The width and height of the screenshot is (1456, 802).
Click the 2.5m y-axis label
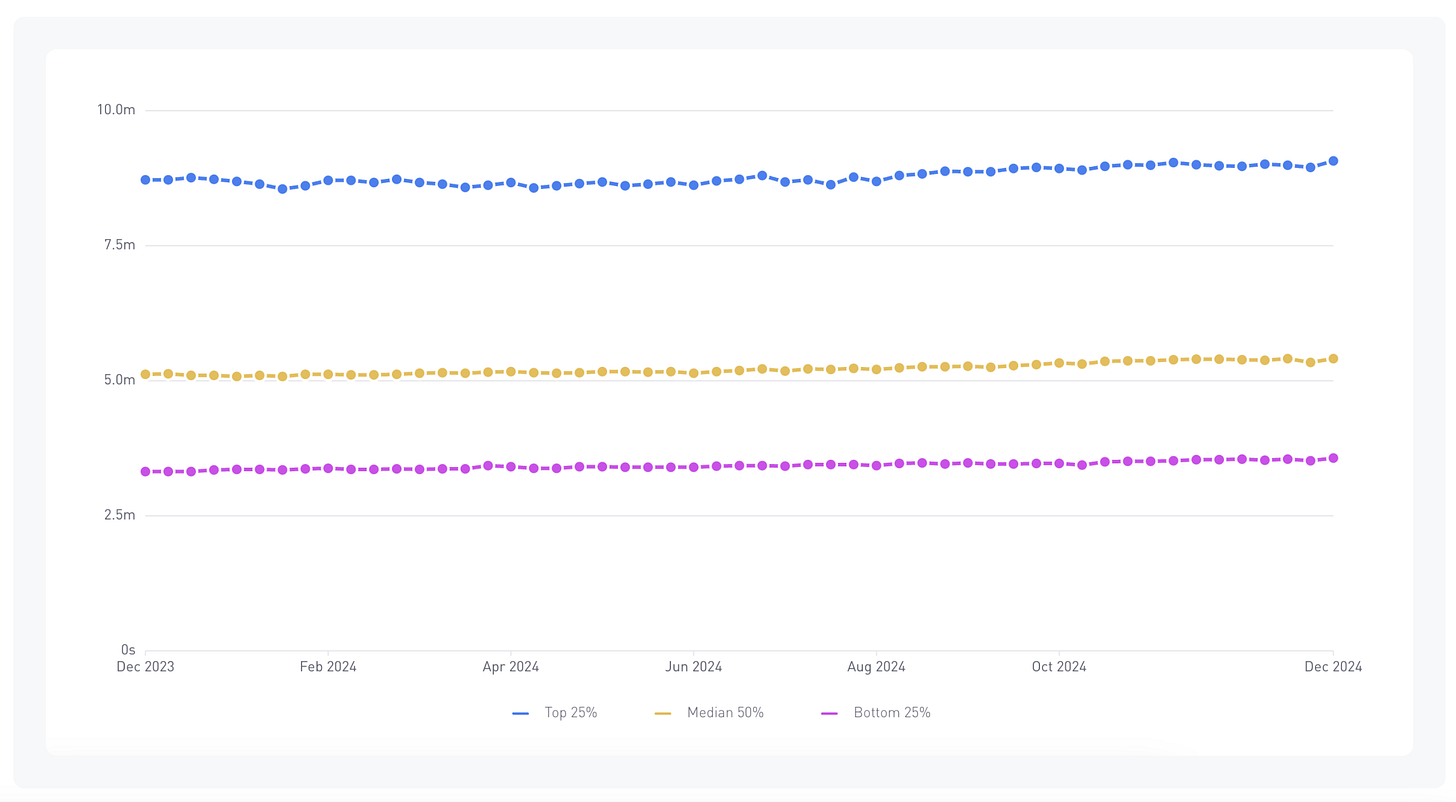pyautogui.click(x=119, y=515)
